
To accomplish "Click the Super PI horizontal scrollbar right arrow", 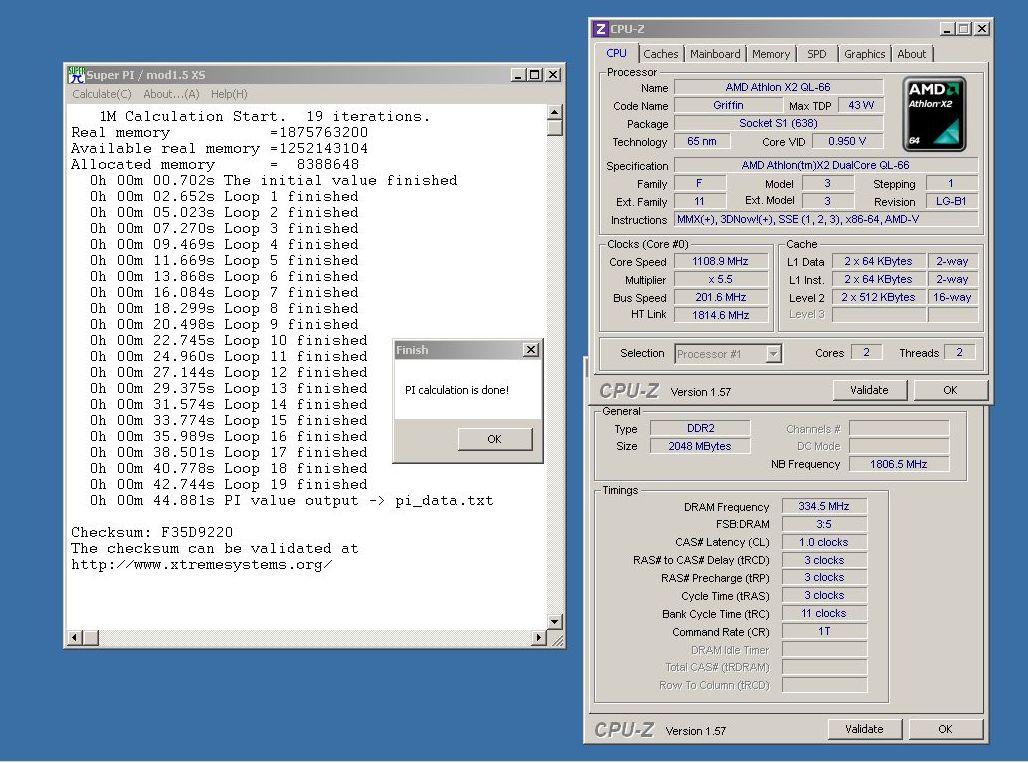I will (539, 637).
